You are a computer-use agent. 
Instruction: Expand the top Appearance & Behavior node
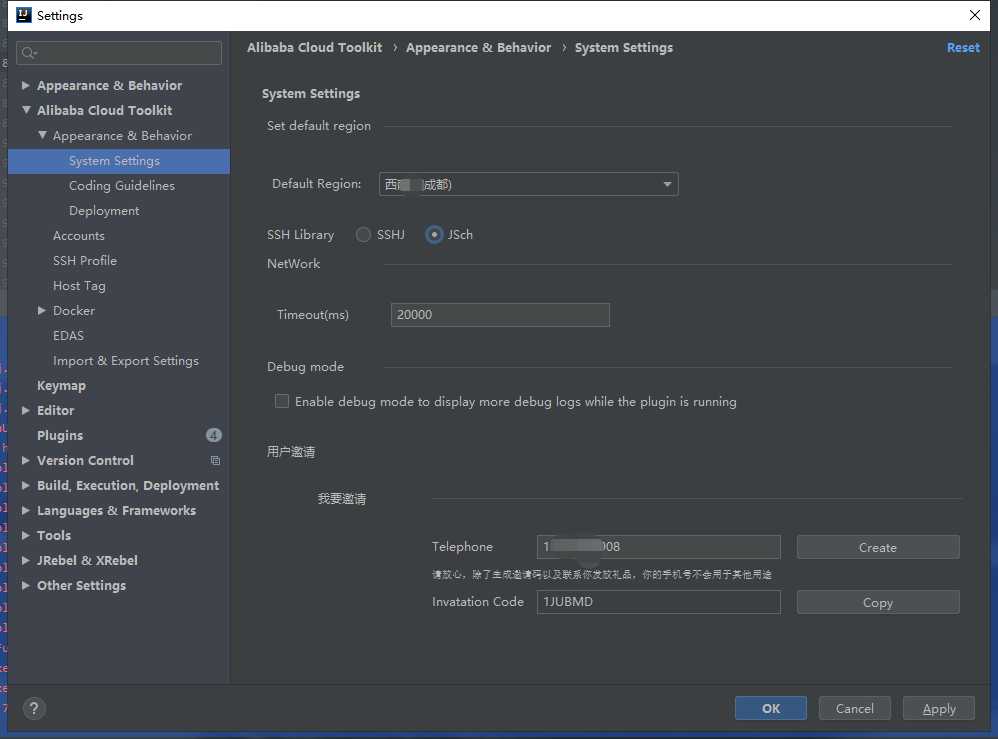point(25,85)
